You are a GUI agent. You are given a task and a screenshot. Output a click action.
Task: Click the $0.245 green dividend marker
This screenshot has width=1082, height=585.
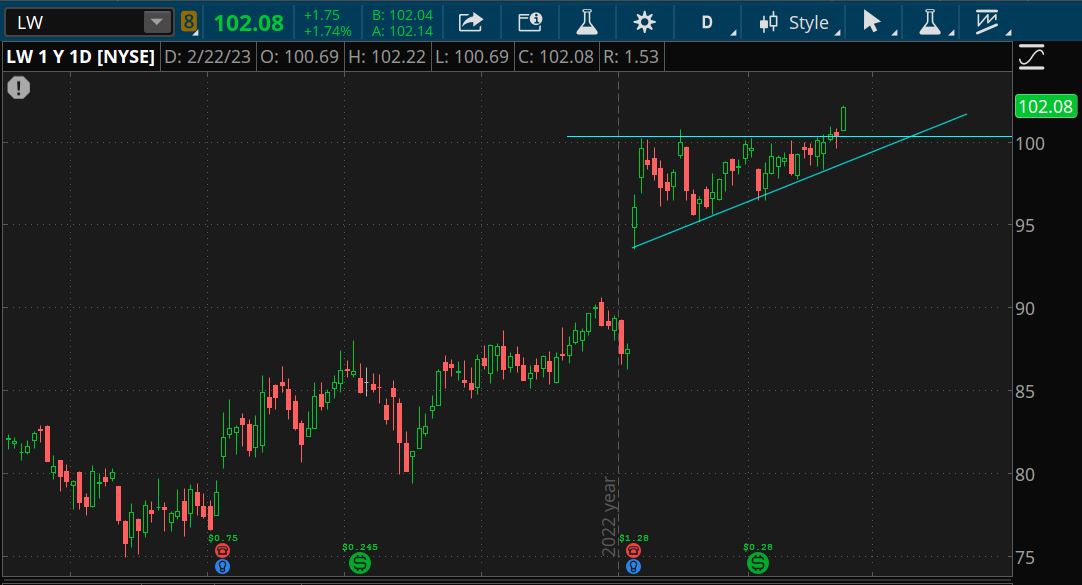click(x=359, y=564)
